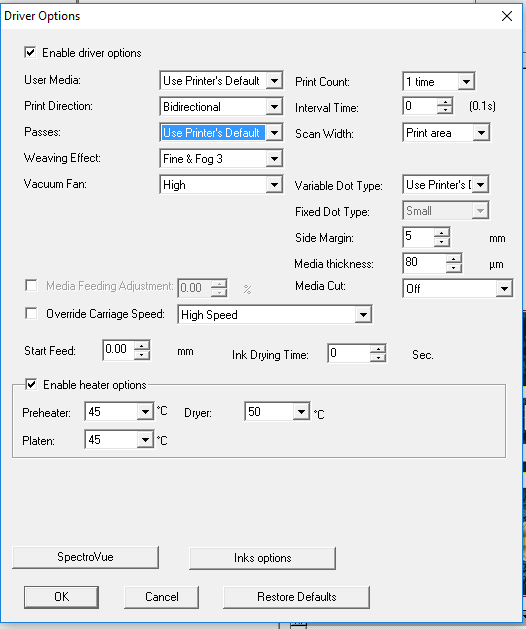Click the Inks options button
The height and width of the screenshot is (629, 526).
(262, 558)
